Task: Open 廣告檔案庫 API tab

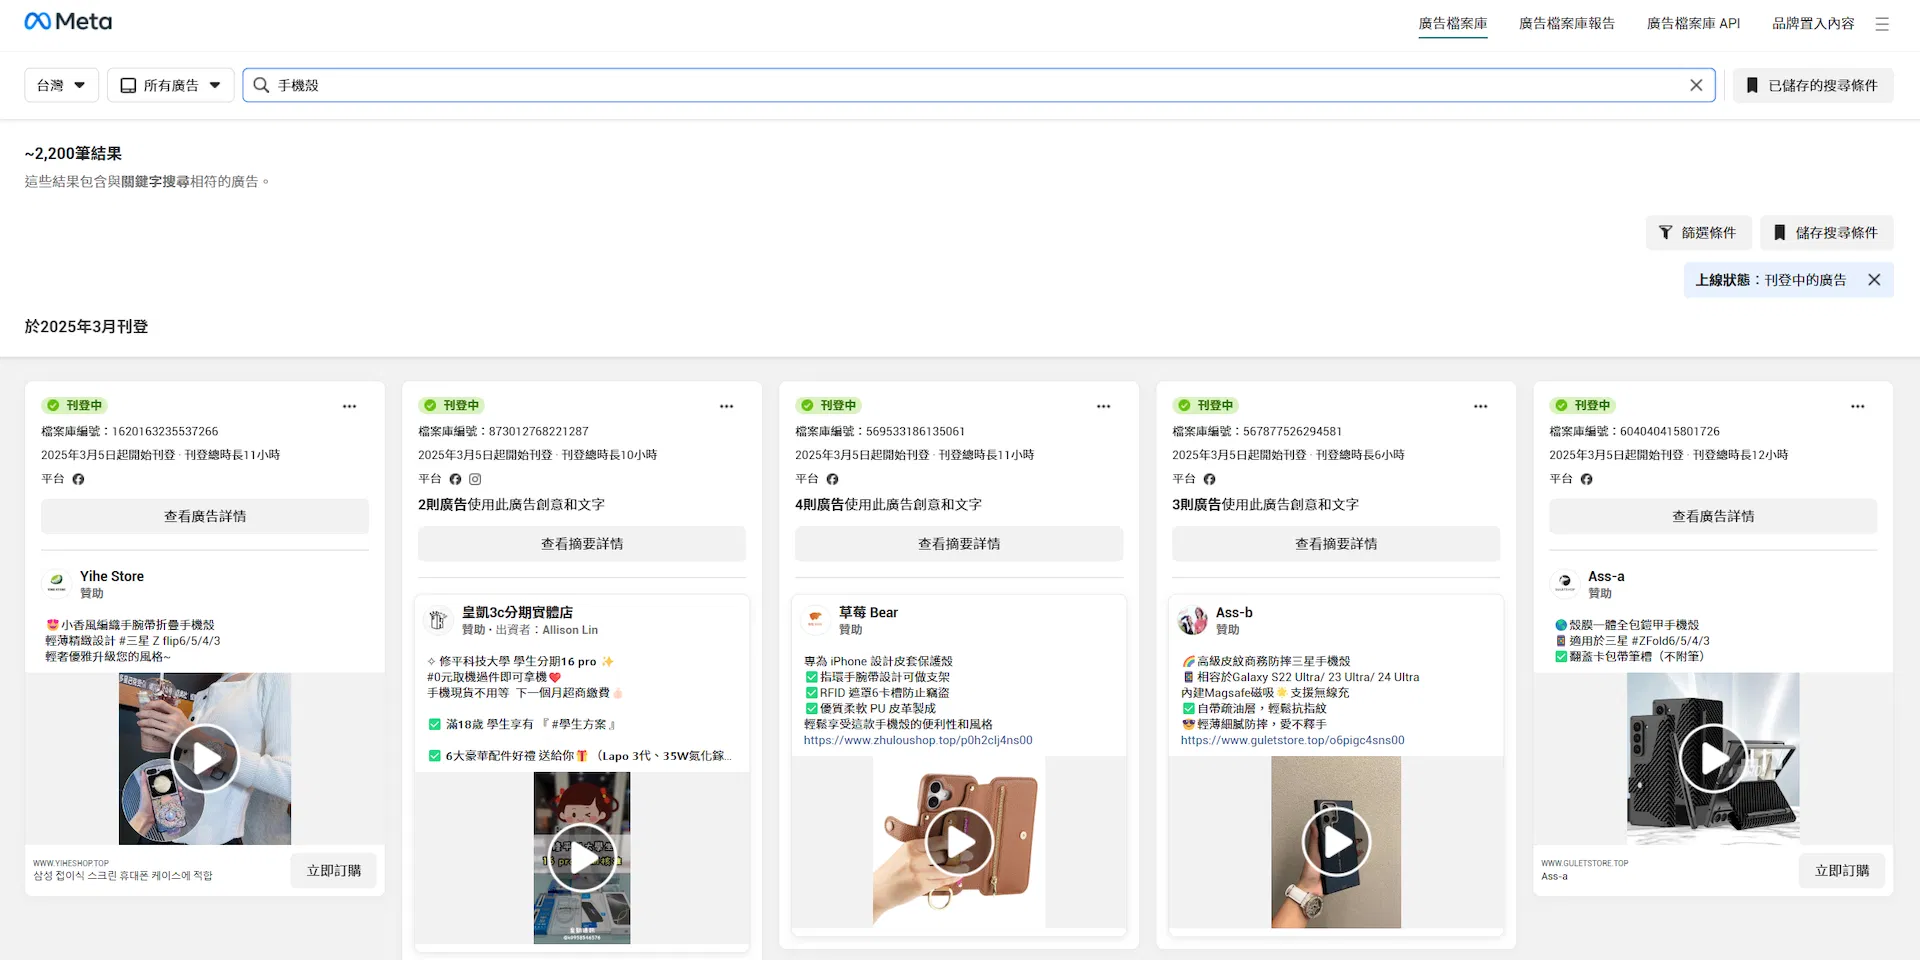Action: pos(1694,23)
